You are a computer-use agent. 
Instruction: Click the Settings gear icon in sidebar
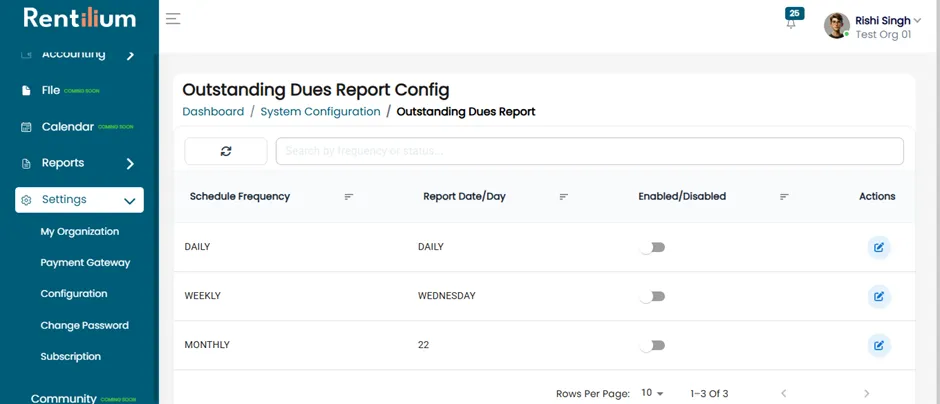pos(26,200)
